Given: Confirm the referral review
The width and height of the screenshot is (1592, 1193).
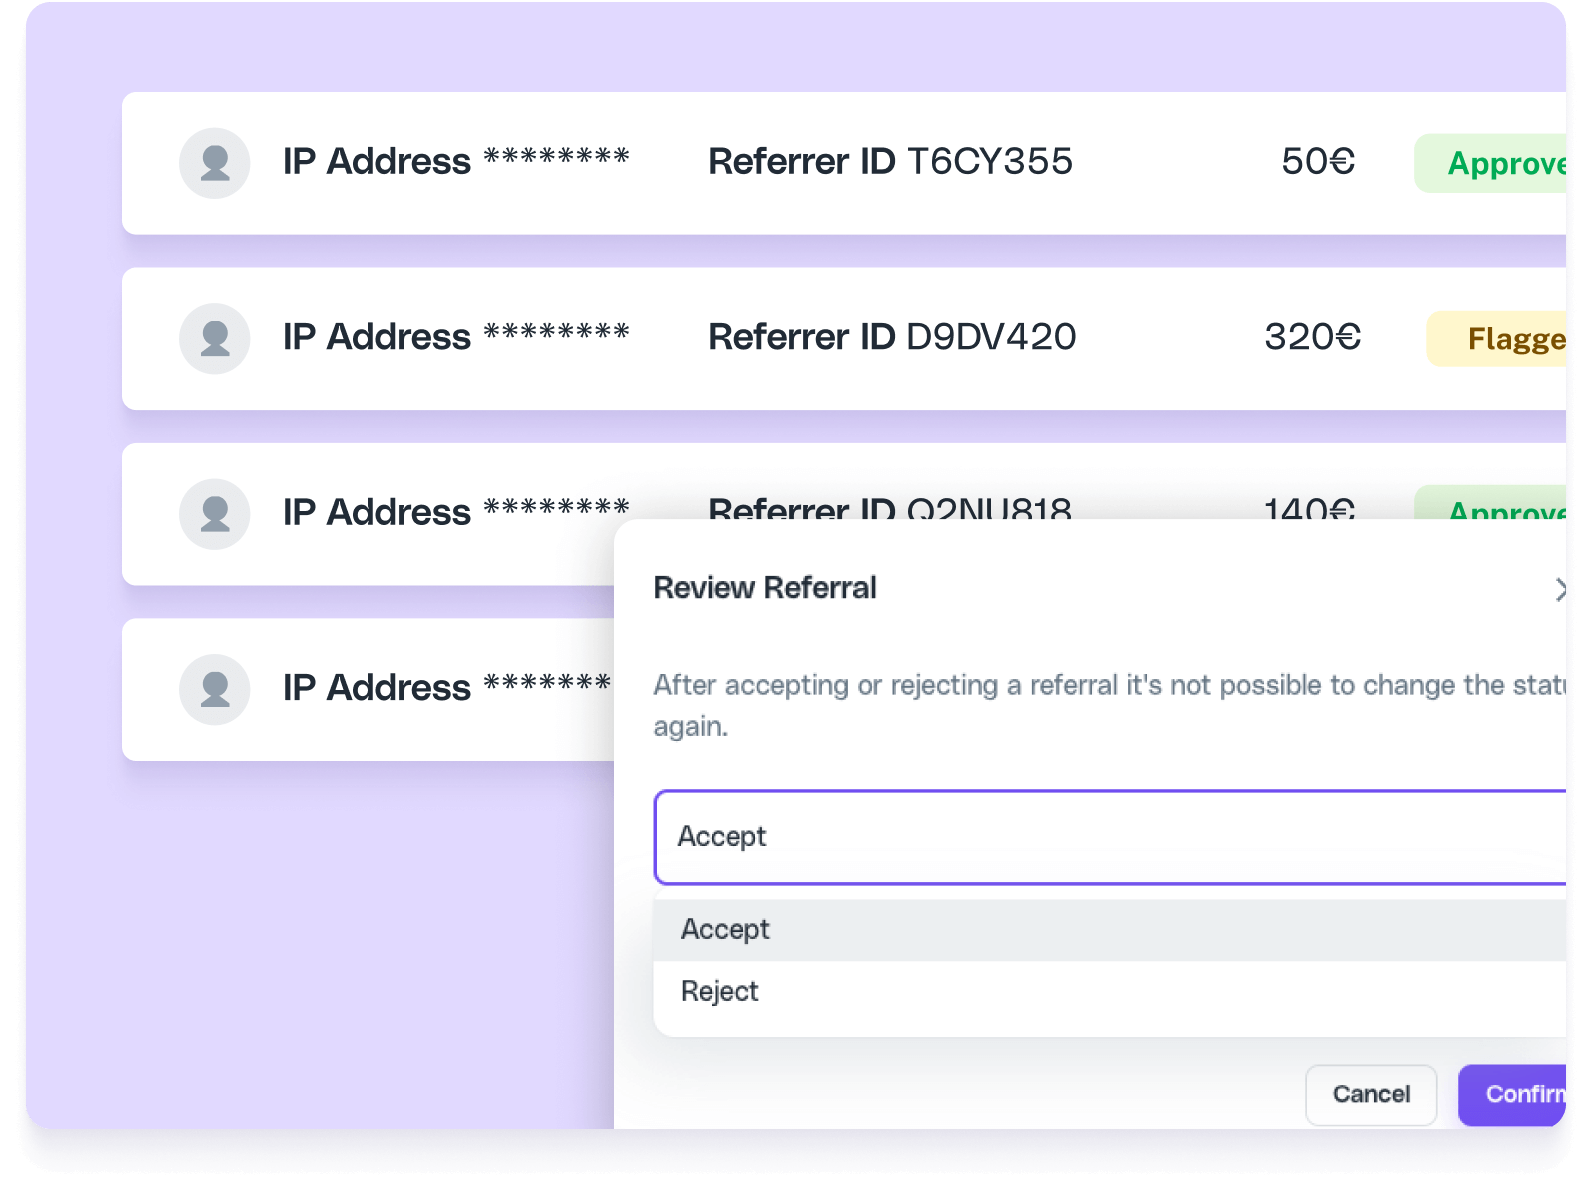Looking at the screenshot, I should point(1514,1095).
